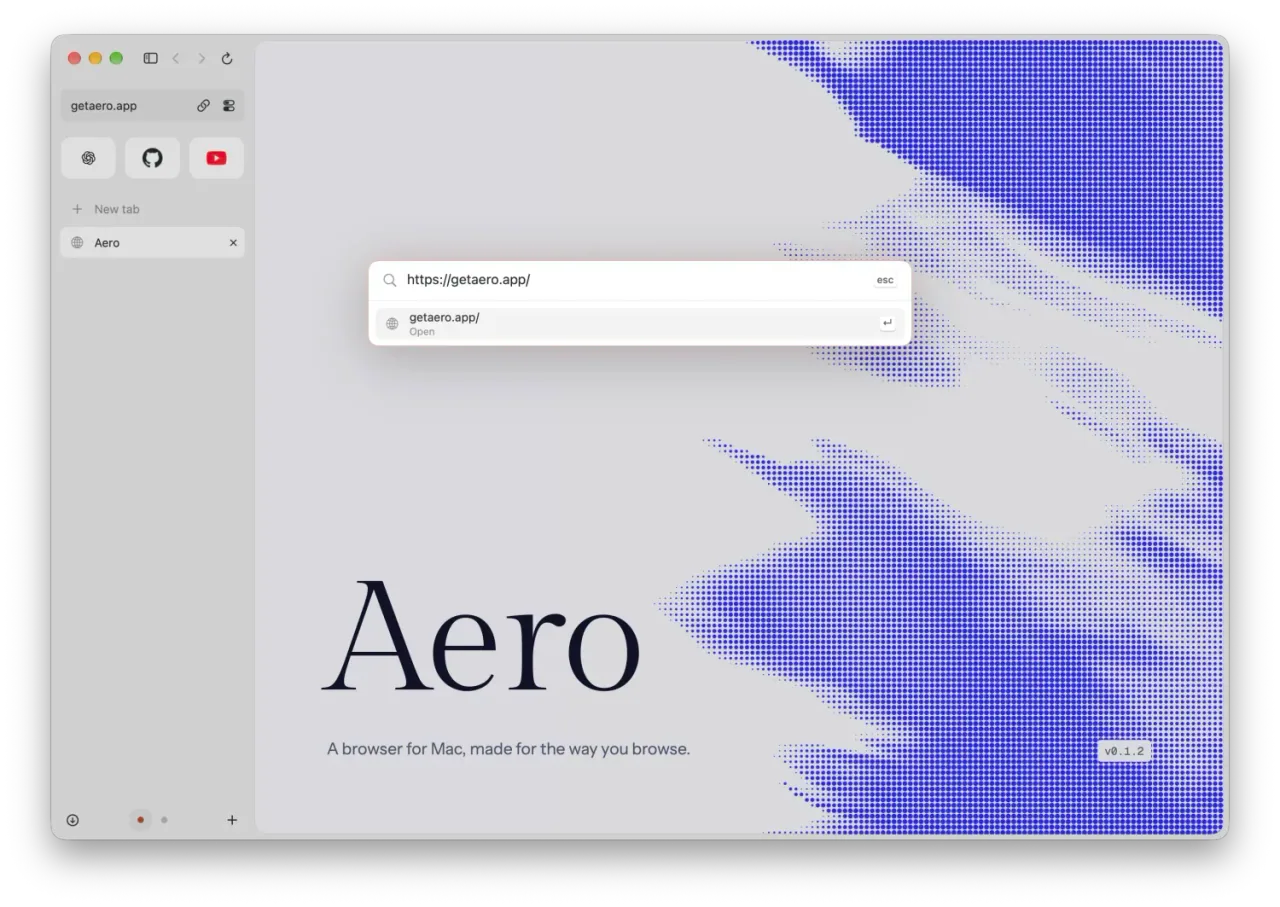Image resolution: width=1280 pixels, height=907 pixels.
Task: Reload the page
Action: tap(227, 58)
